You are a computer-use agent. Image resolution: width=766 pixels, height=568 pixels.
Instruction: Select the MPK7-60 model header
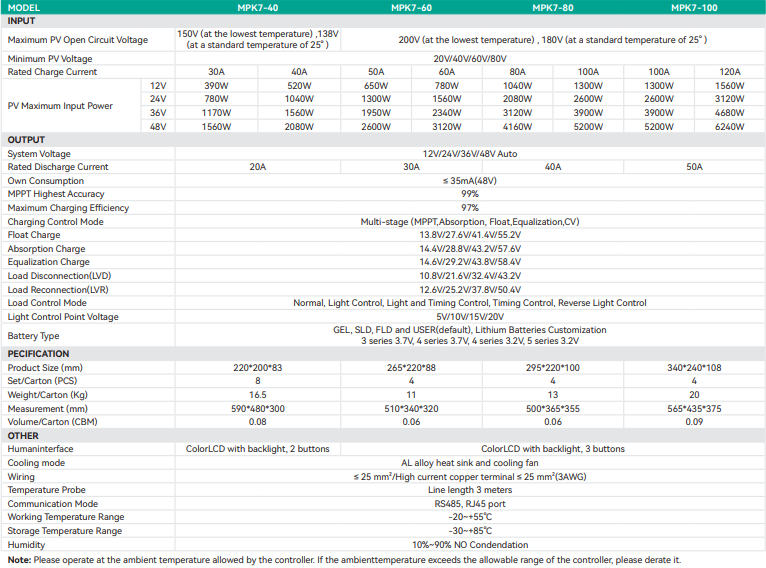pos(411,8)
